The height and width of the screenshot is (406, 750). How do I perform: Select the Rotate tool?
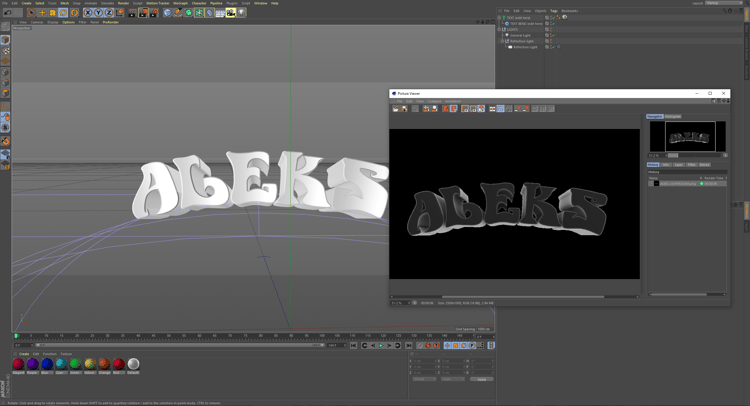tap(63, 13)
